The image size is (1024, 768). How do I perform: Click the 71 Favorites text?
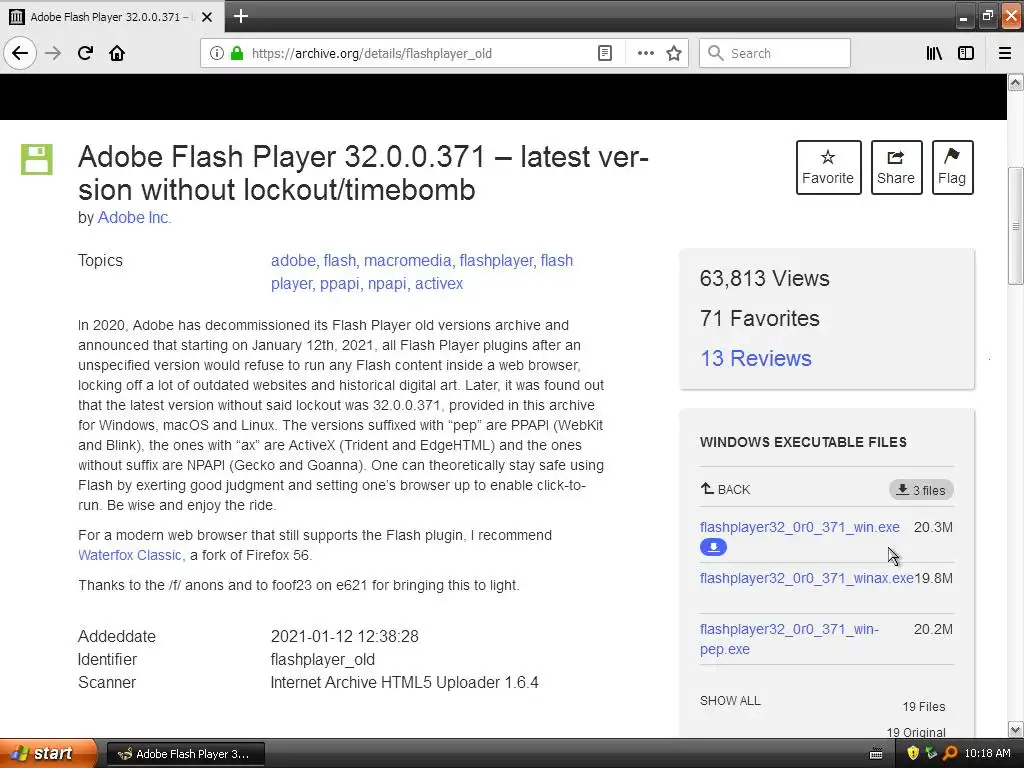[760, 318]
